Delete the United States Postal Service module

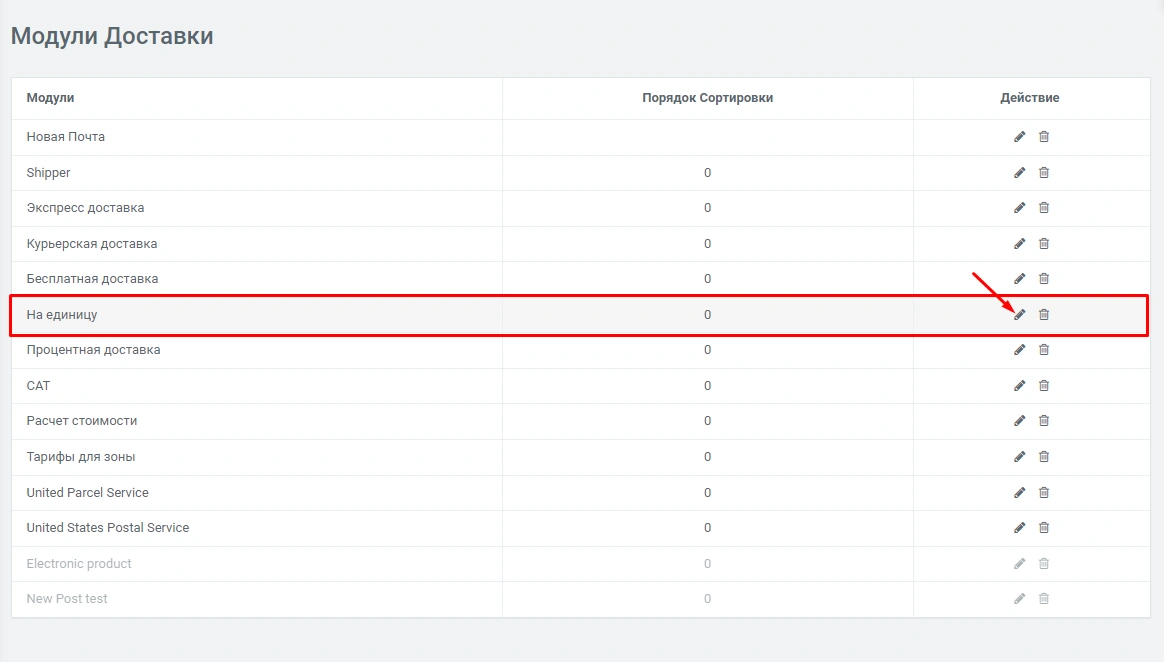click(1043, 528)
